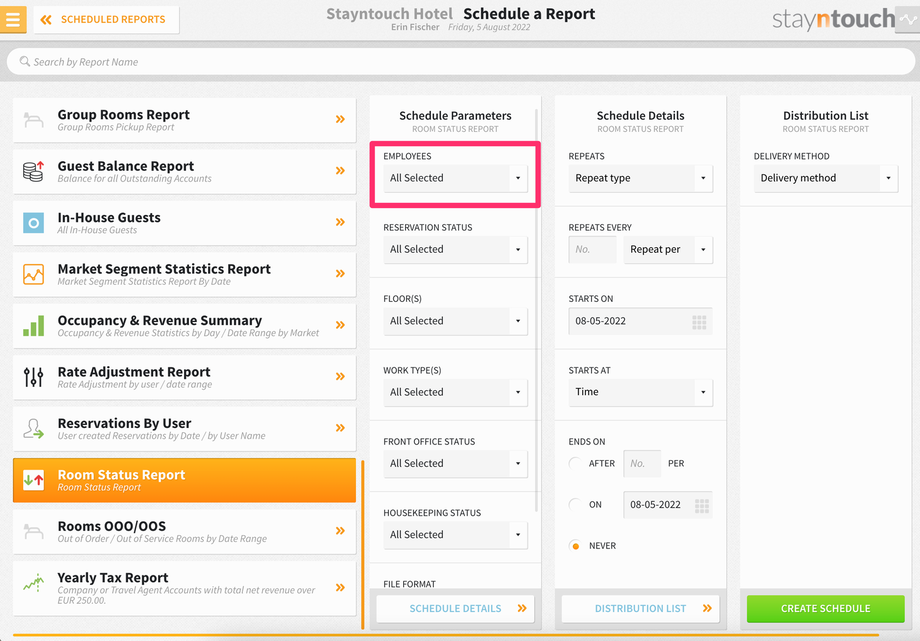Click Guest Balance Report chevron arrow

pos(340,171)
